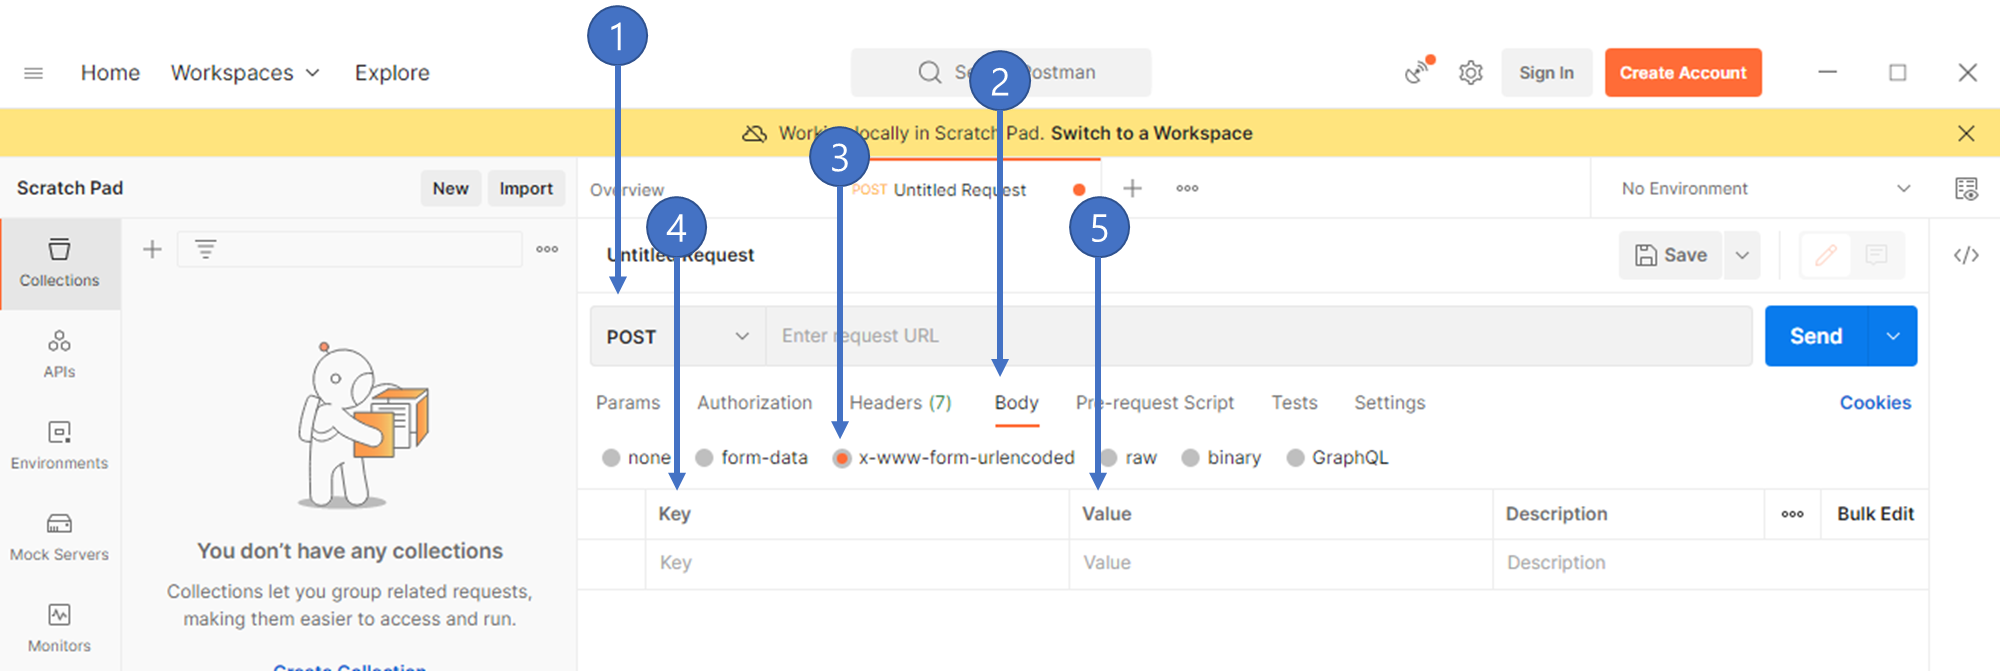The width and height of the screenshot is (2000, 671).
Task: Switch to the Params tab
Action: pos(628,402)
